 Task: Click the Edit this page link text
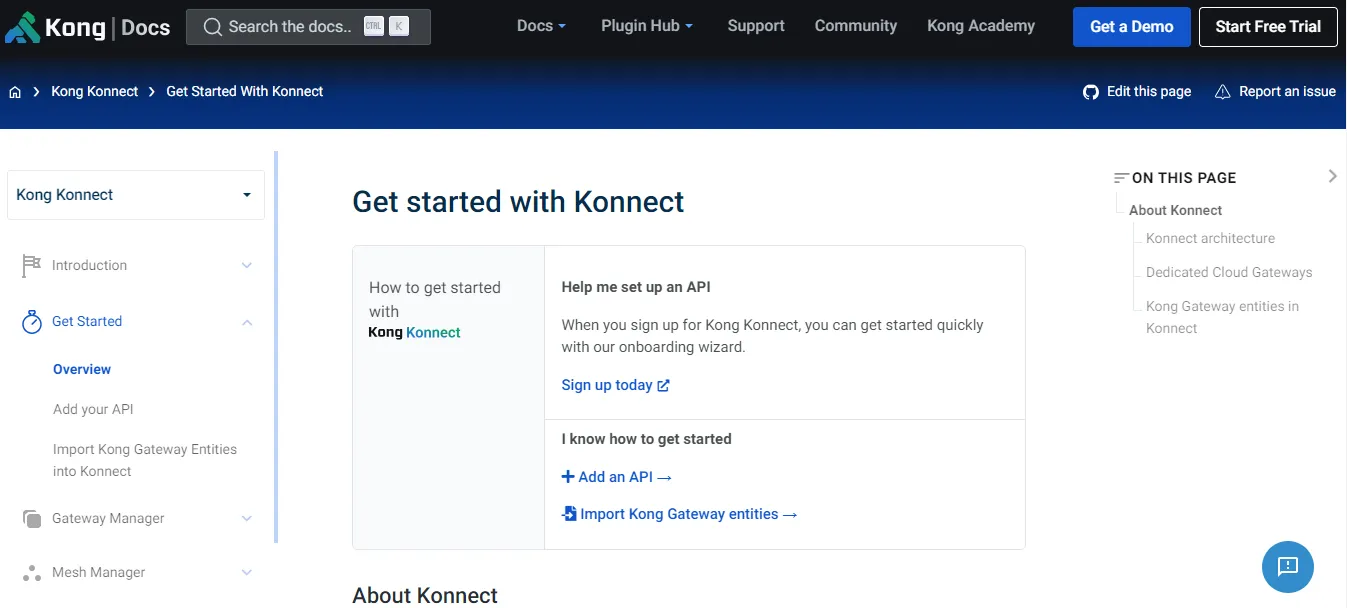(x=1149, y=91)
